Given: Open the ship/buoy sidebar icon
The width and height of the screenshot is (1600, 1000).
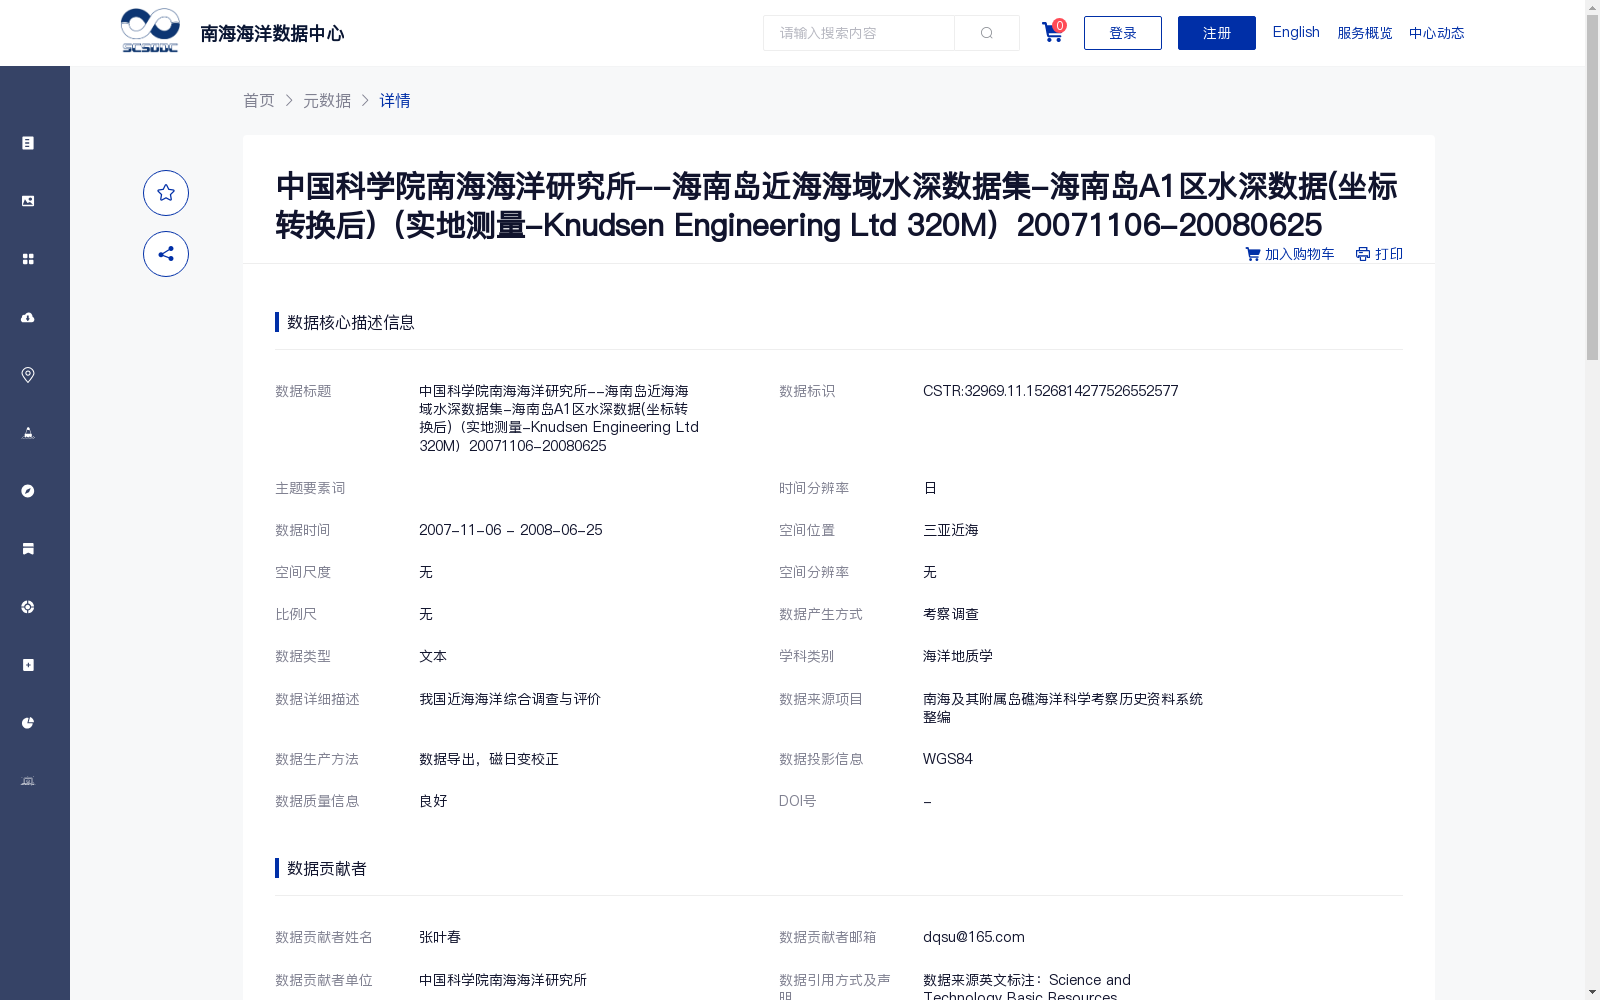Looking at the screenshot, I should 28,433.
